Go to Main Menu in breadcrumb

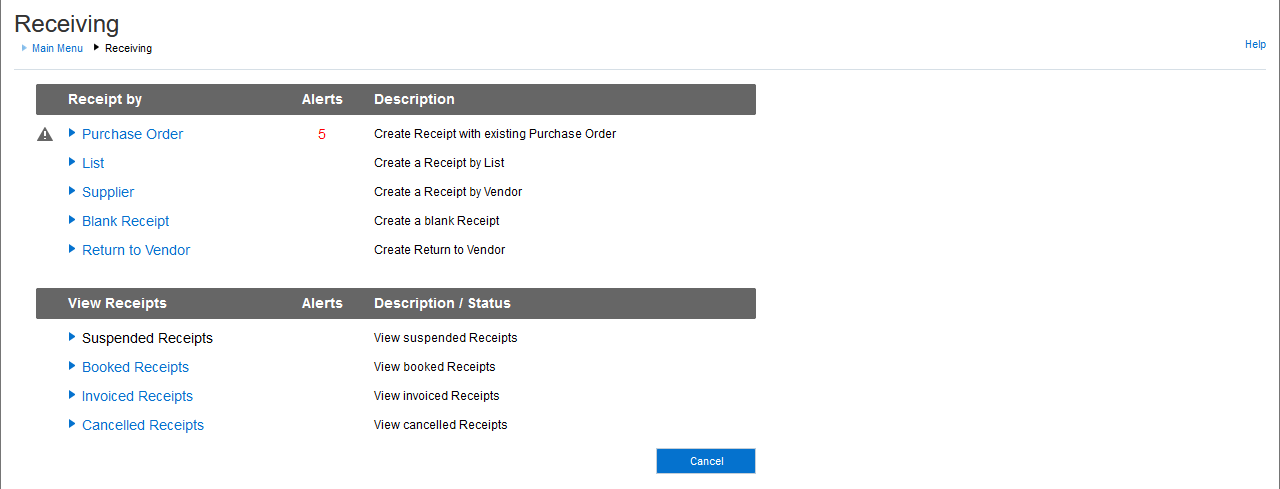pyautogui.click(x=57, y=48)
